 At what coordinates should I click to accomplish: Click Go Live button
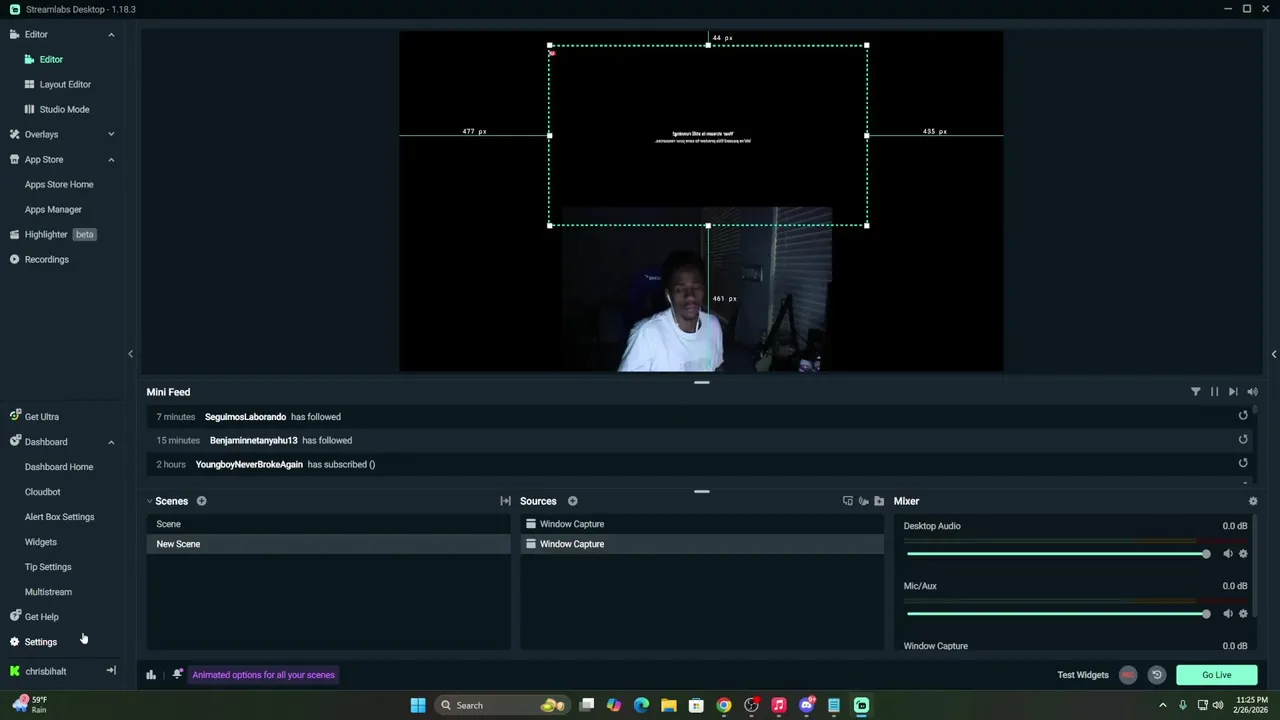coord(1217,675)
